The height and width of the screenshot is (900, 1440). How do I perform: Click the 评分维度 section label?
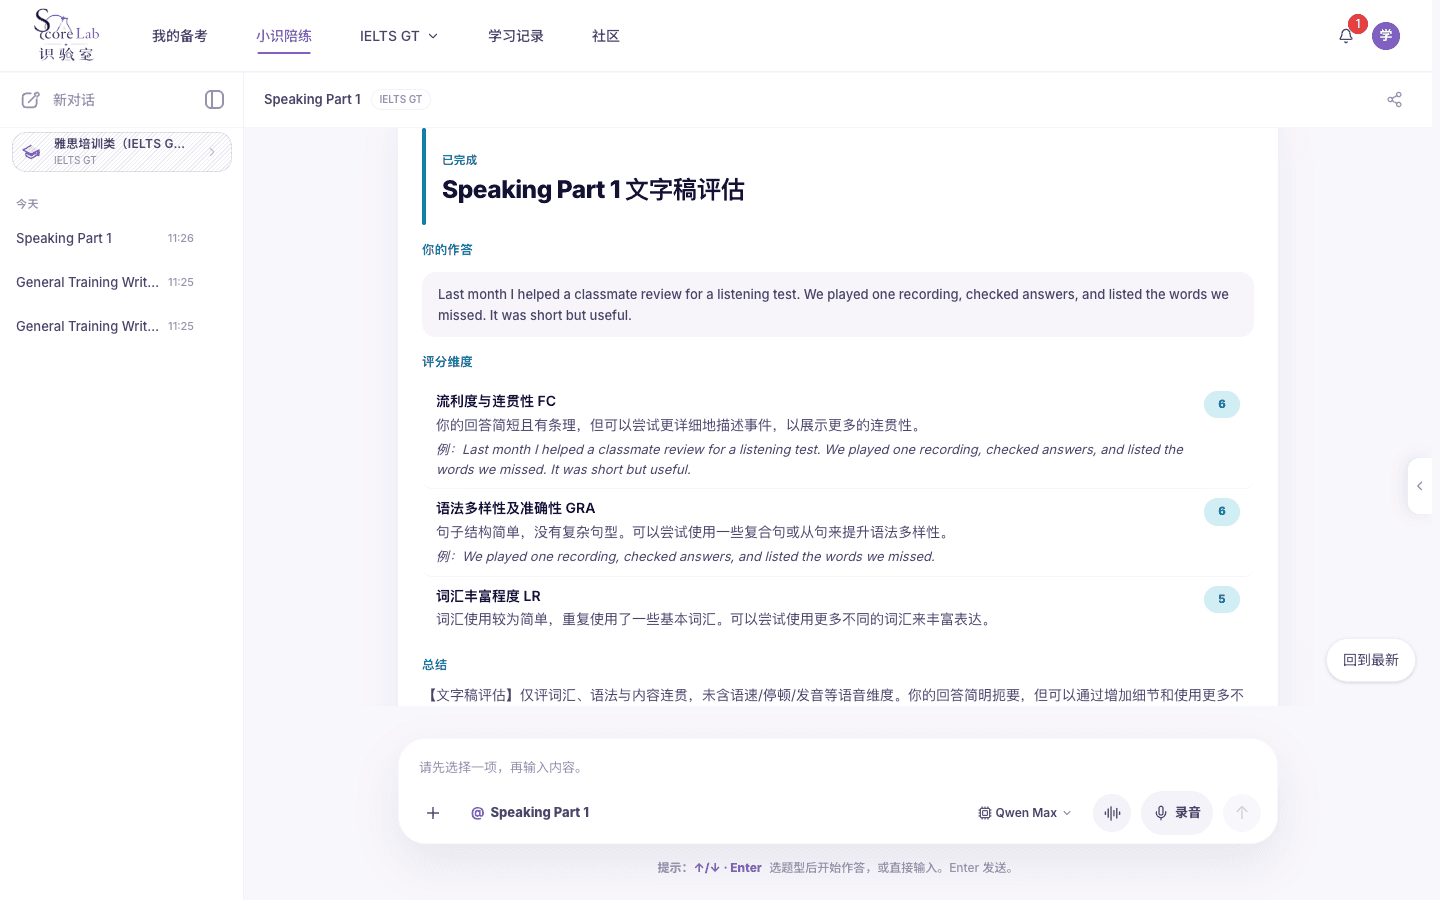pos(447,362)
